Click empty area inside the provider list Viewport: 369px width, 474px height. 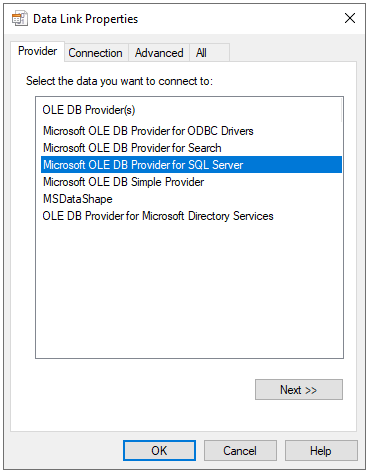click(189, 290)
